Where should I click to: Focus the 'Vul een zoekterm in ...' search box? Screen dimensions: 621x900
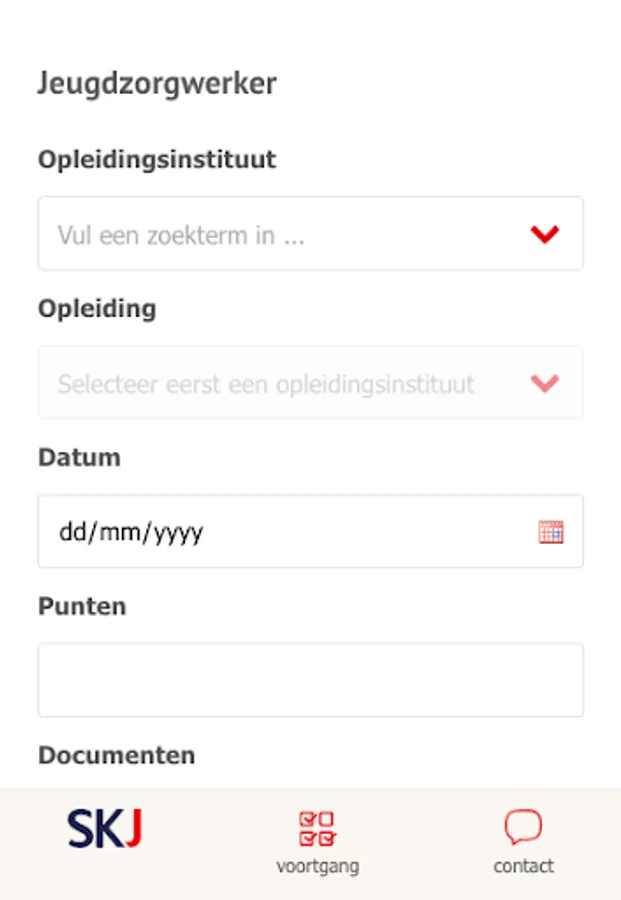click(310, 234)
